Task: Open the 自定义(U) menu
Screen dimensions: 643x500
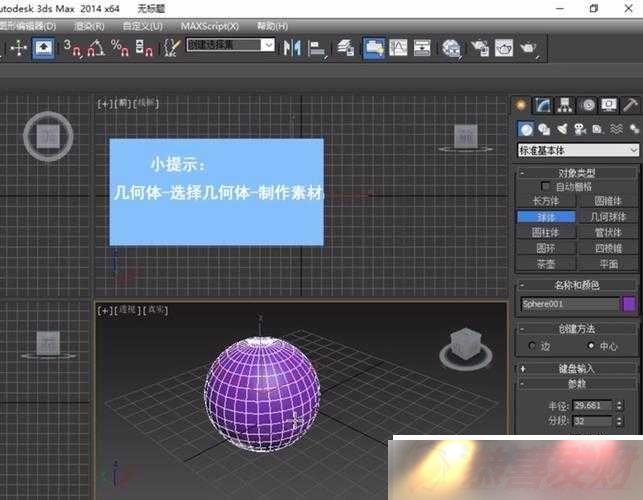Action: pos(142,26)
